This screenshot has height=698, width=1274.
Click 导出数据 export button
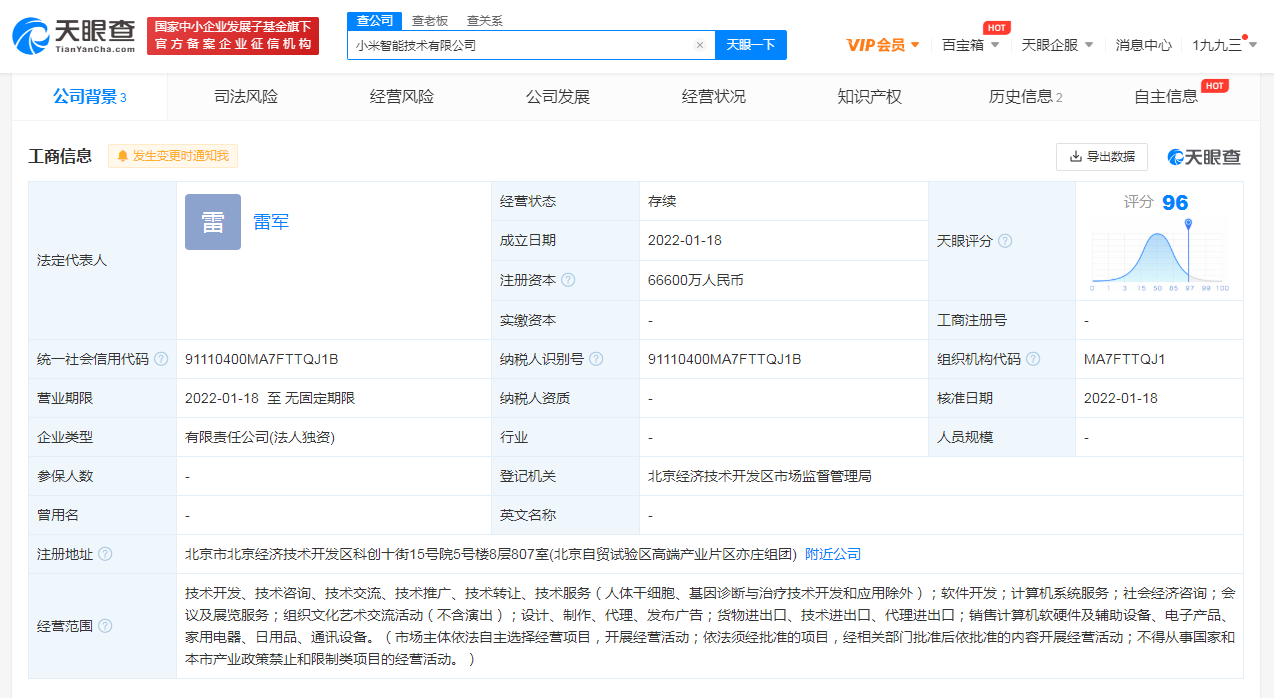(1101, 157)
